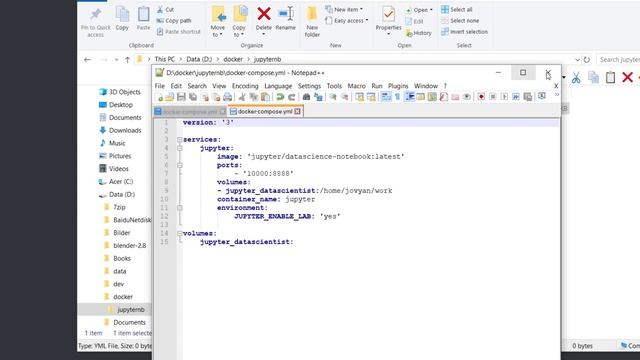Screen dimensions: 640x360
Task: Click the Stop Recording macro icon
Action: tap(493, 97)
